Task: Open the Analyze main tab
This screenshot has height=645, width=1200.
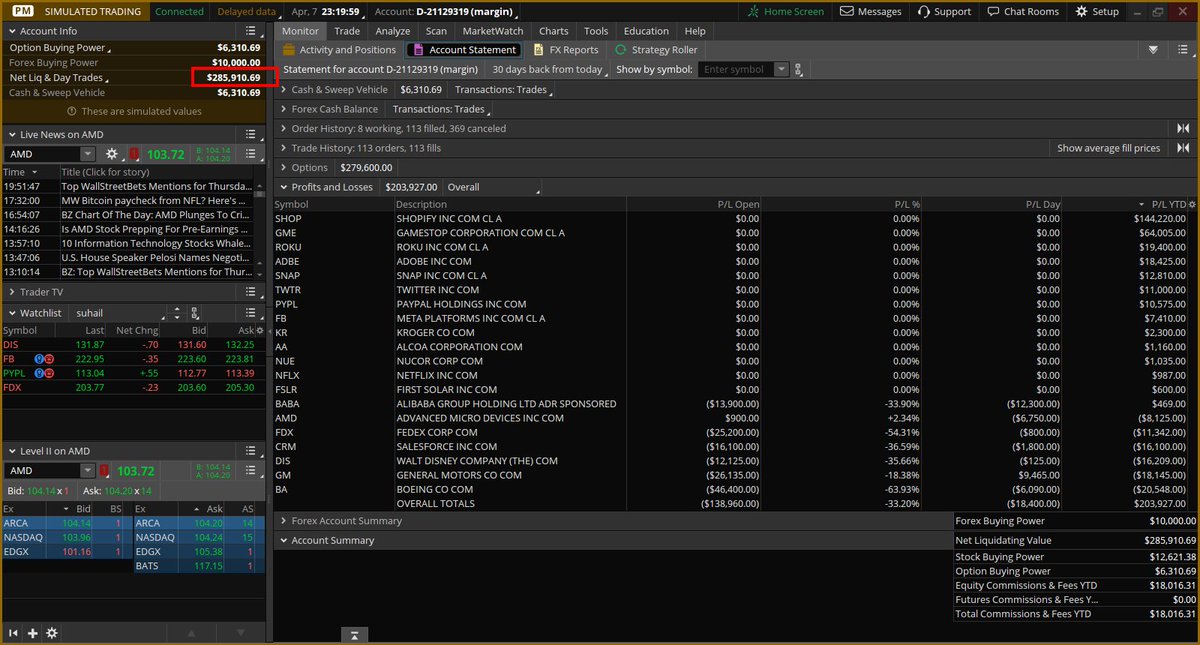Action: (393, 31)
